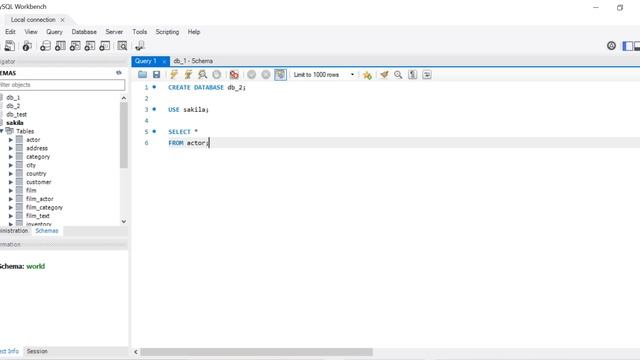This screenshot has height=360, width=640.
Task: Expand the customer table node
Action: (11, 182)
